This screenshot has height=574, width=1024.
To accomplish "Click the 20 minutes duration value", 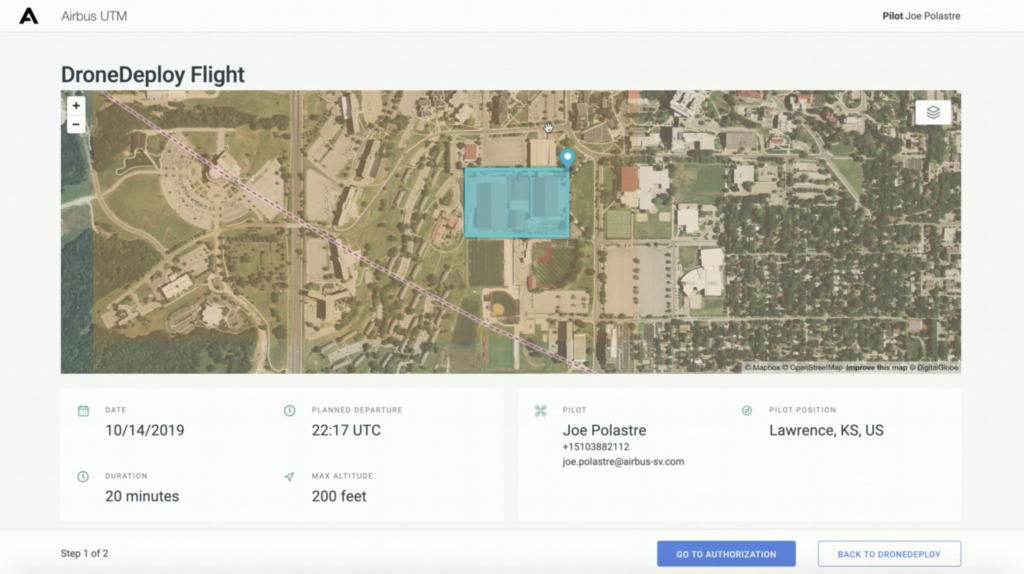I will (x=142, y=496).
